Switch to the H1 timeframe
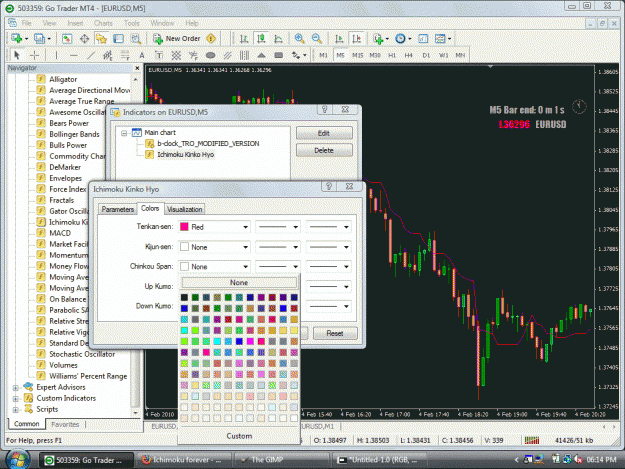This screenshot has width=625, height=469. [x=392, y=55]
